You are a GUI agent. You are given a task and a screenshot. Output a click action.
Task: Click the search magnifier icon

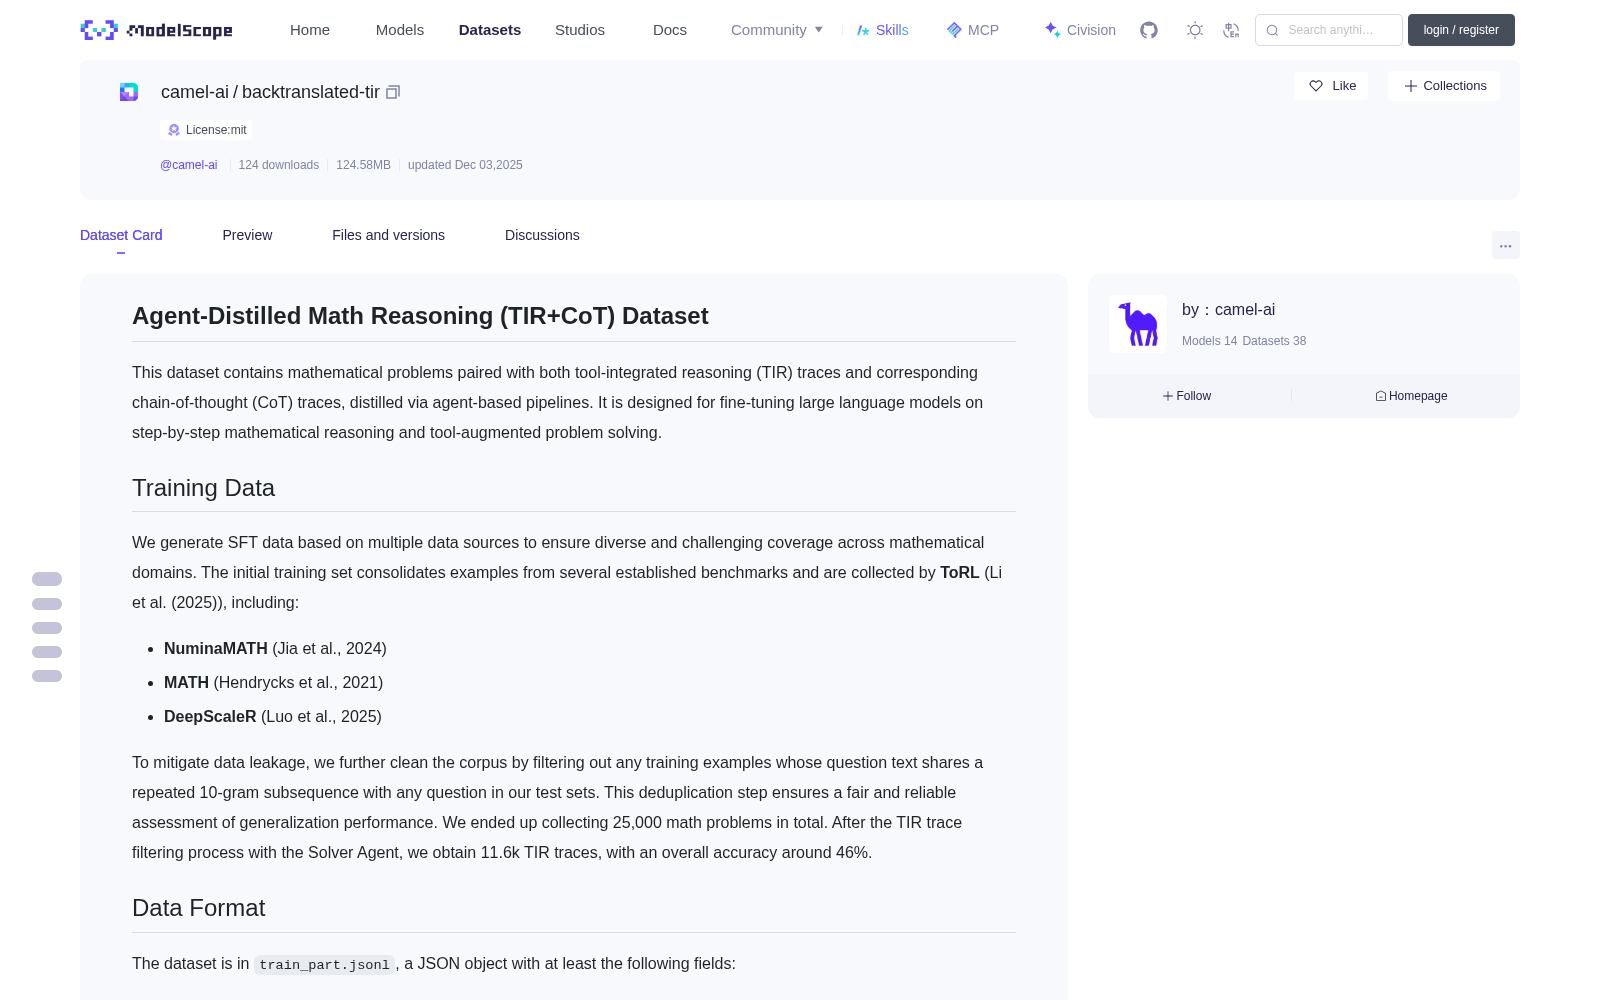click(x=1272, y=30)
